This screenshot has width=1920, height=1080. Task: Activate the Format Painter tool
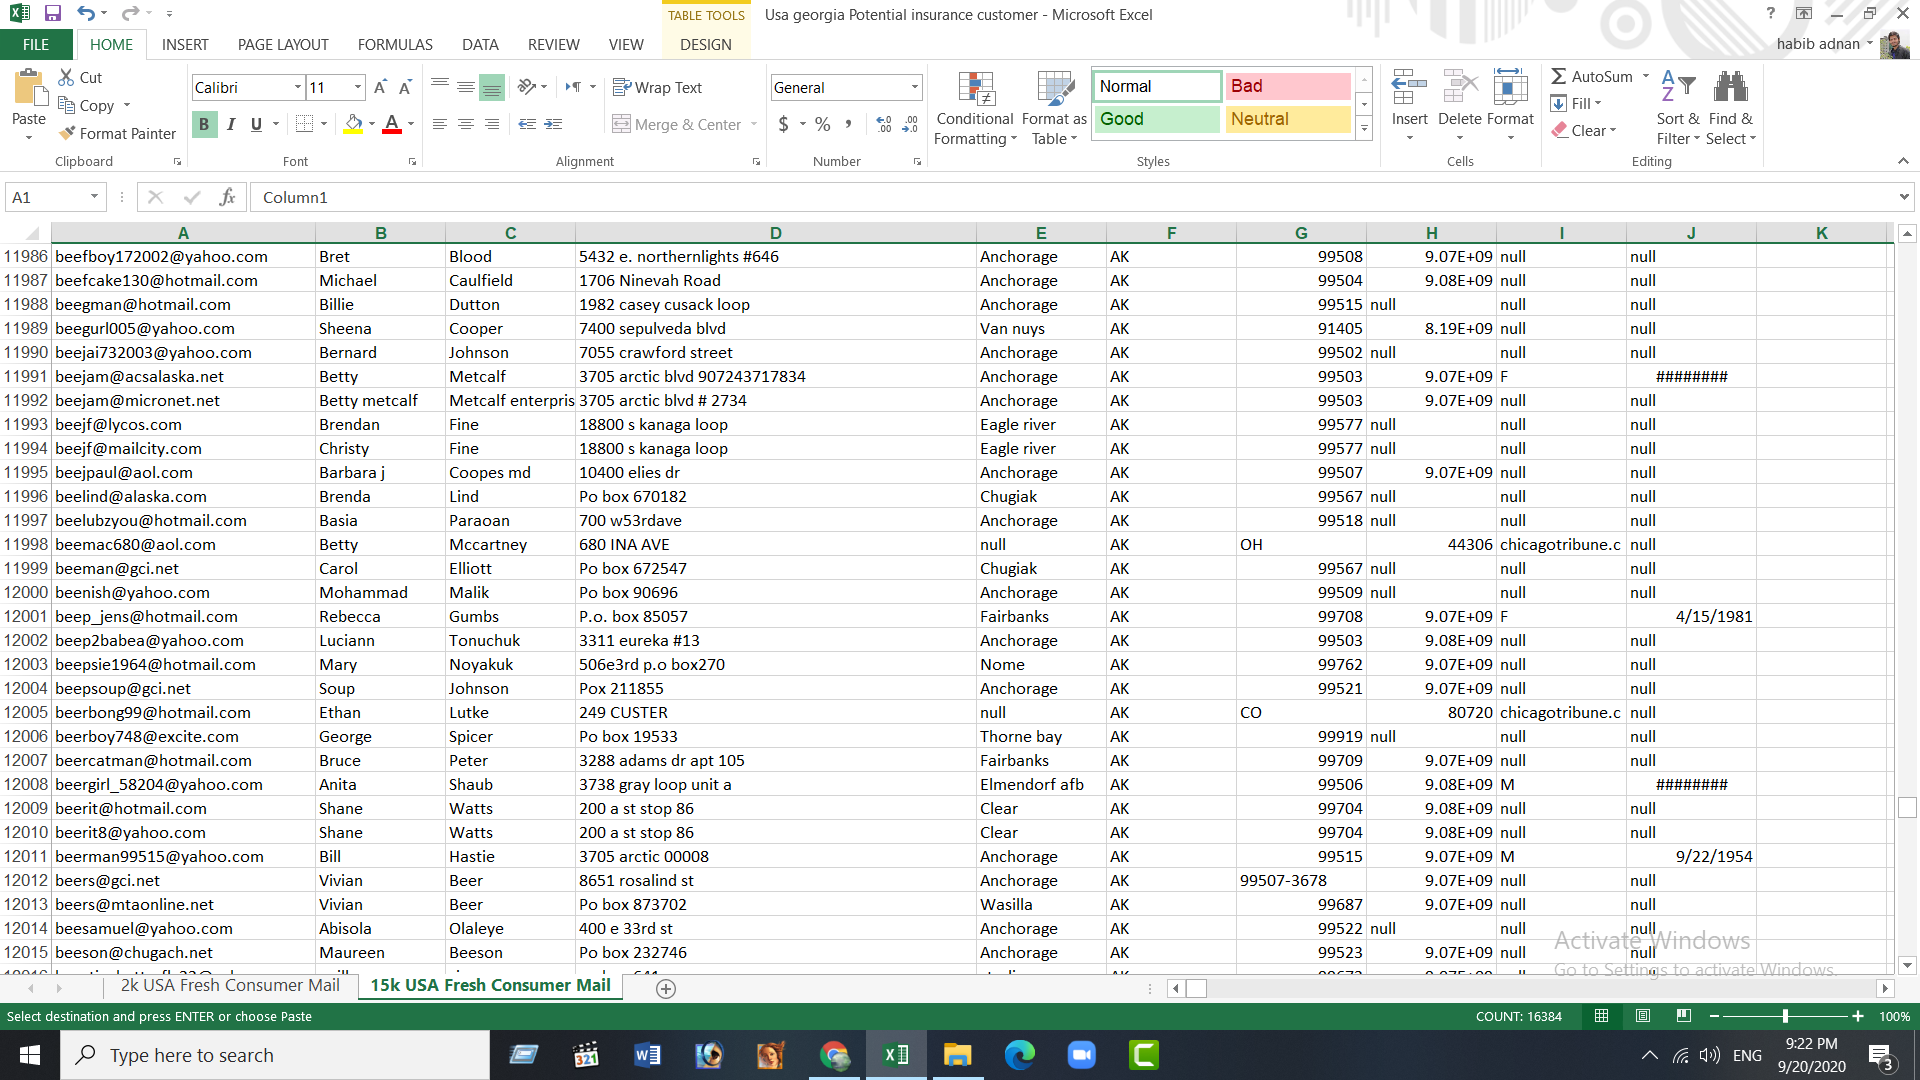click(116, 133)
